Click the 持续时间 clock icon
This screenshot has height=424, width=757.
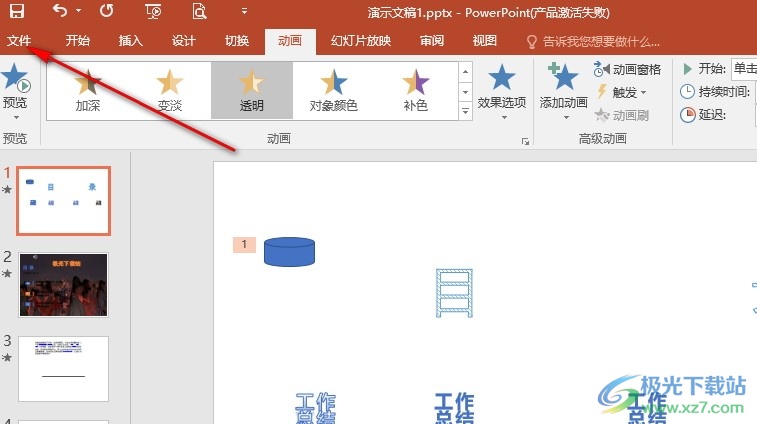point(687,91)
